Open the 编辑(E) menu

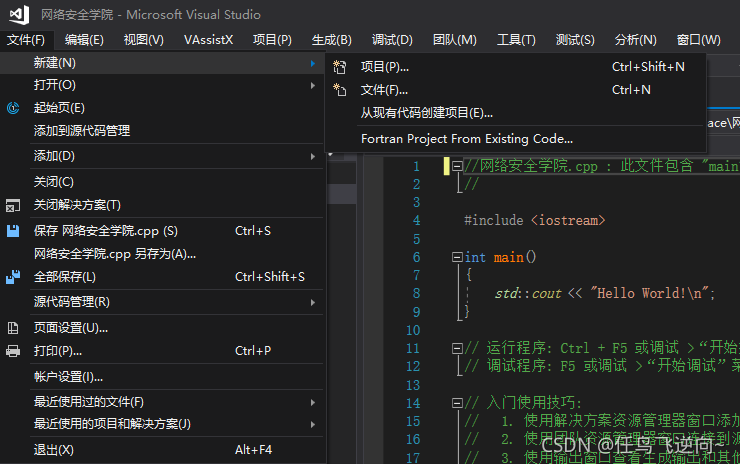tap(84, 40)
